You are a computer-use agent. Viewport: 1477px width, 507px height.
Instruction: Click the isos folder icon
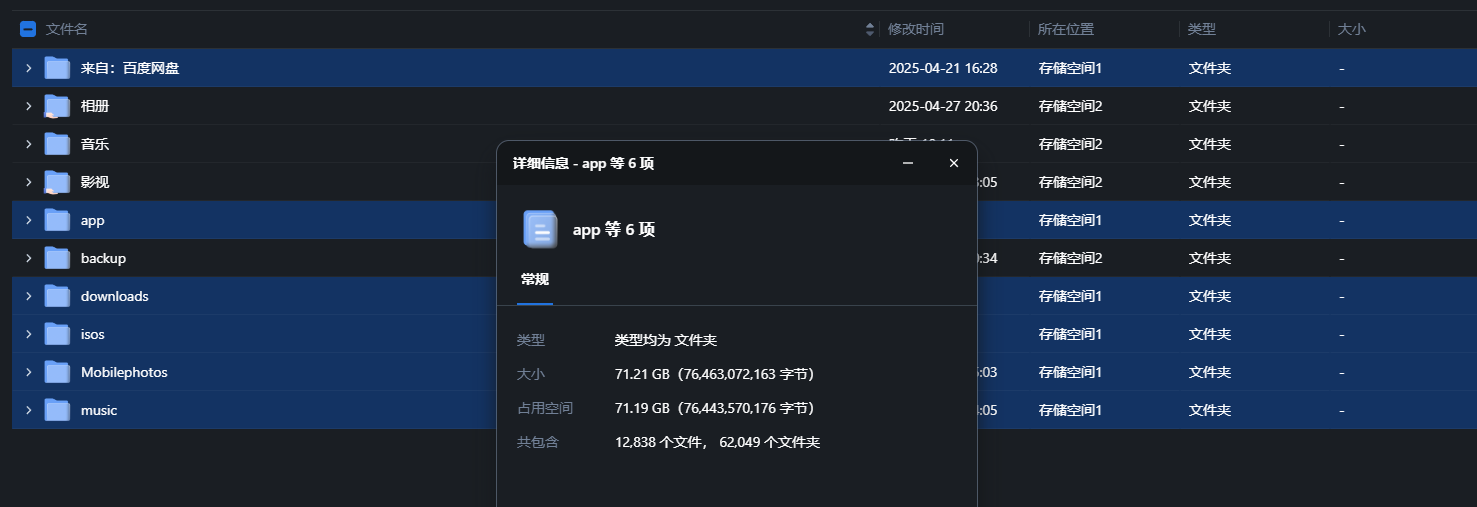[57, 334]
